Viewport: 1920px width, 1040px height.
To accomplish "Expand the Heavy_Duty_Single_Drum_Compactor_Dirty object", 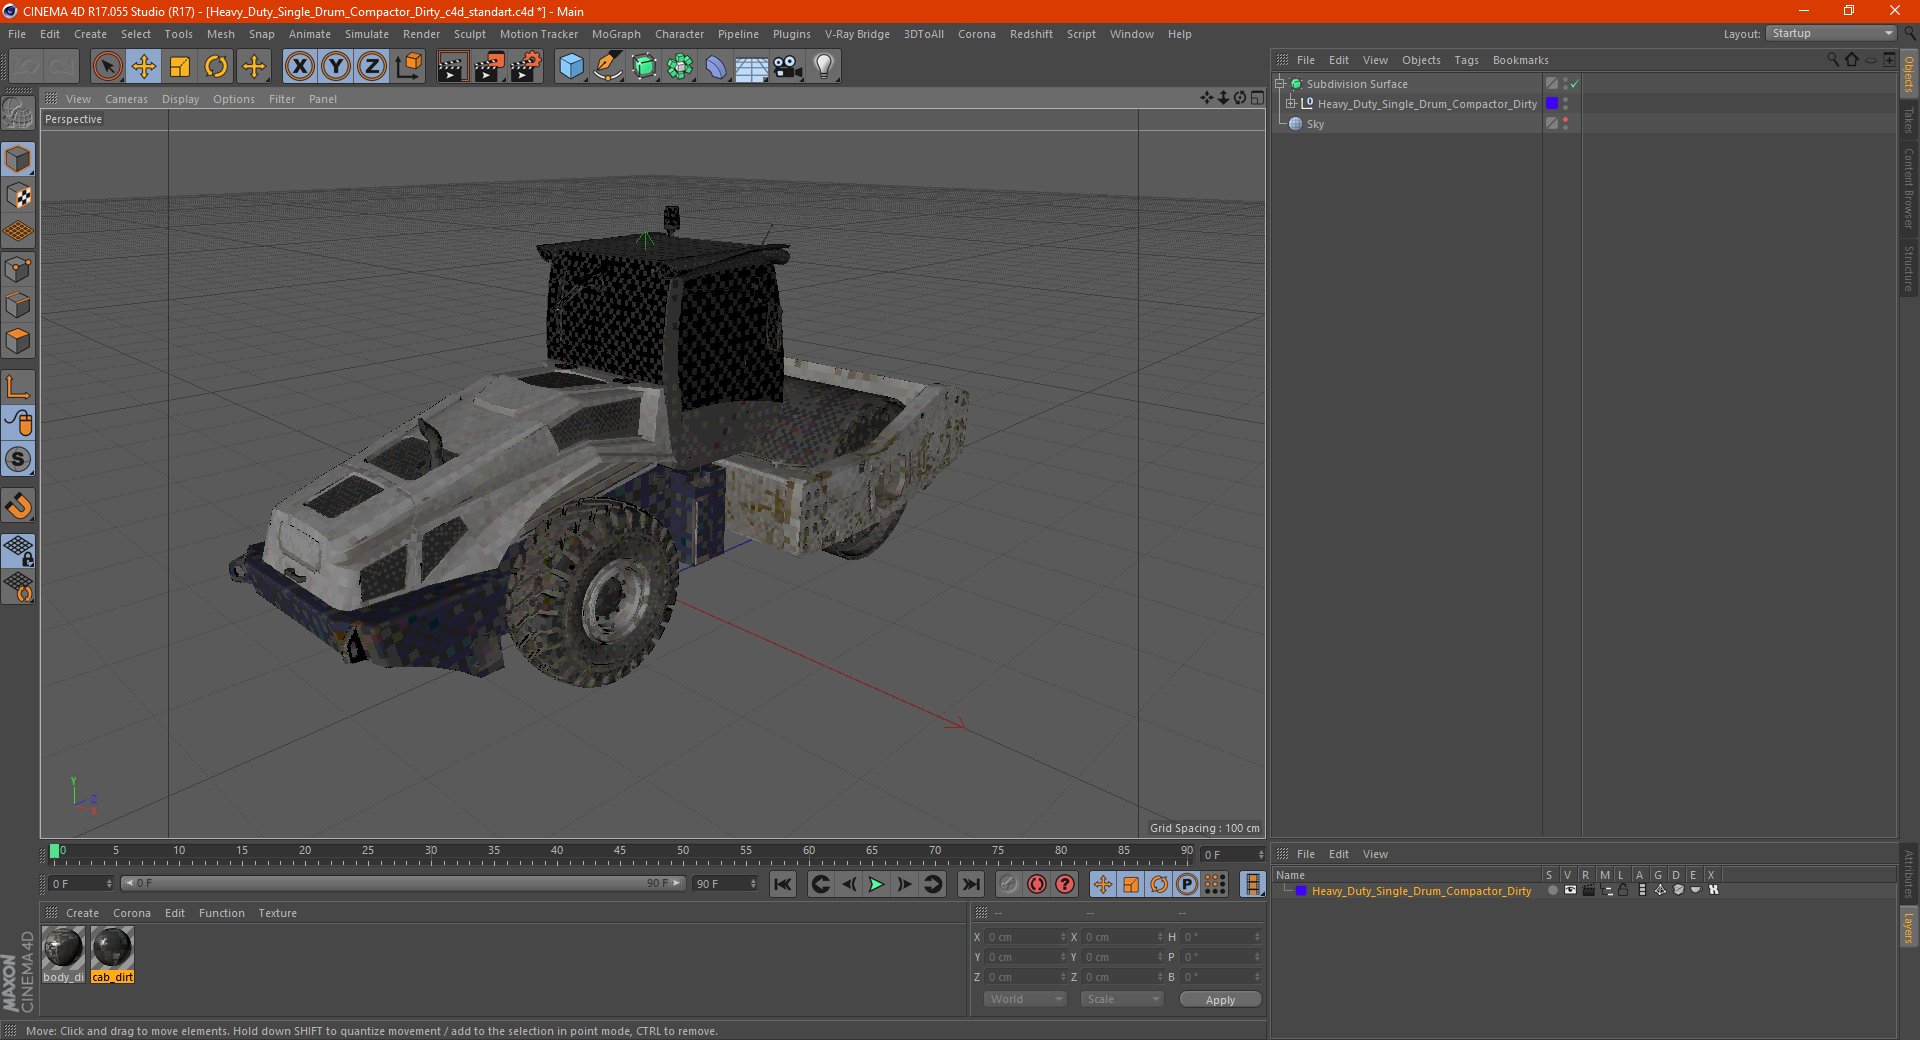I will [x=1291, y=104].
